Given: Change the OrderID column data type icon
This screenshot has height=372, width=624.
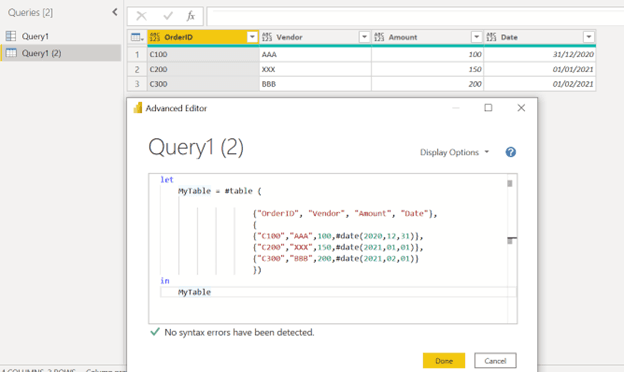Looking at the screenshot, I should (x=155, y=37).
